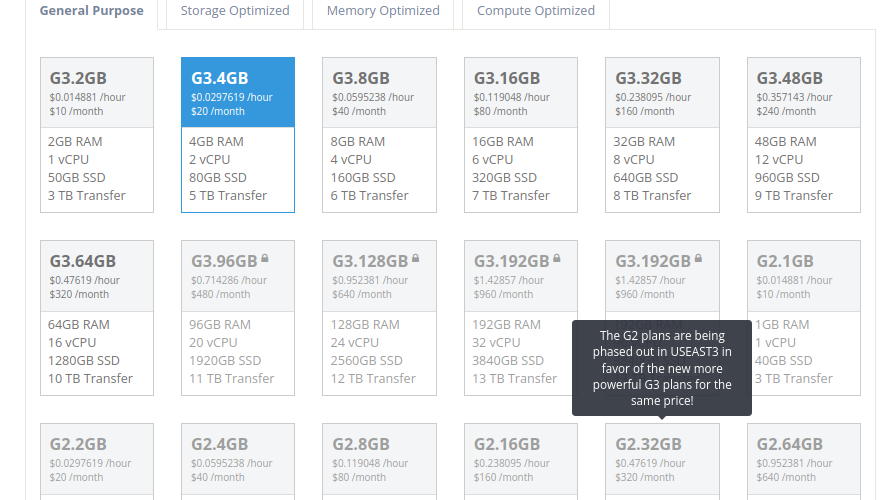Viewport: 890px width, 500px height.
Task: Pick the G3.8GB plan with 4 vCPU
Action: (x=379, y=135)
